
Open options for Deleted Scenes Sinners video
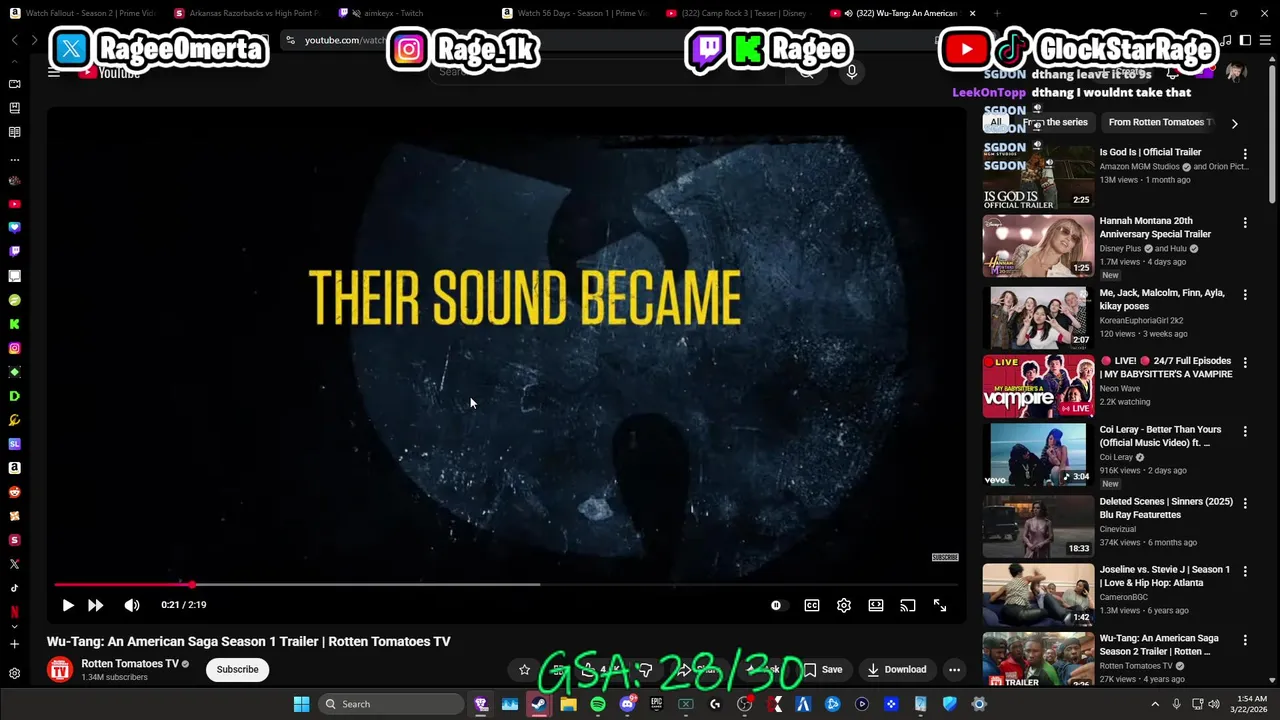tap(1245, 503)
